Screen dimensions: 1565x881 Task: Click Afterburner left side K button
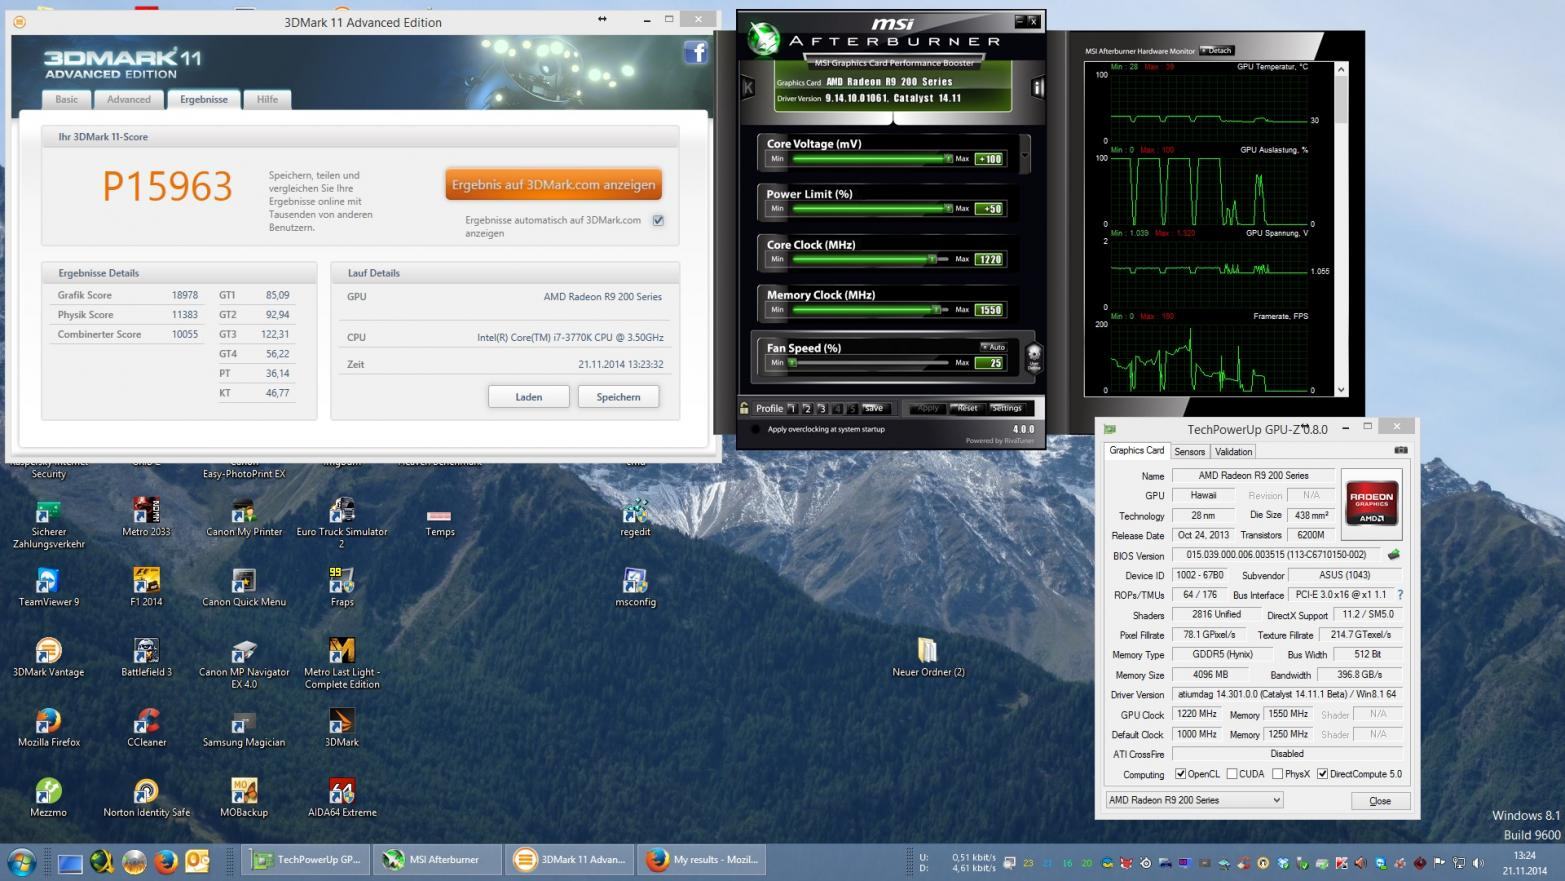[x=747, y=87]
